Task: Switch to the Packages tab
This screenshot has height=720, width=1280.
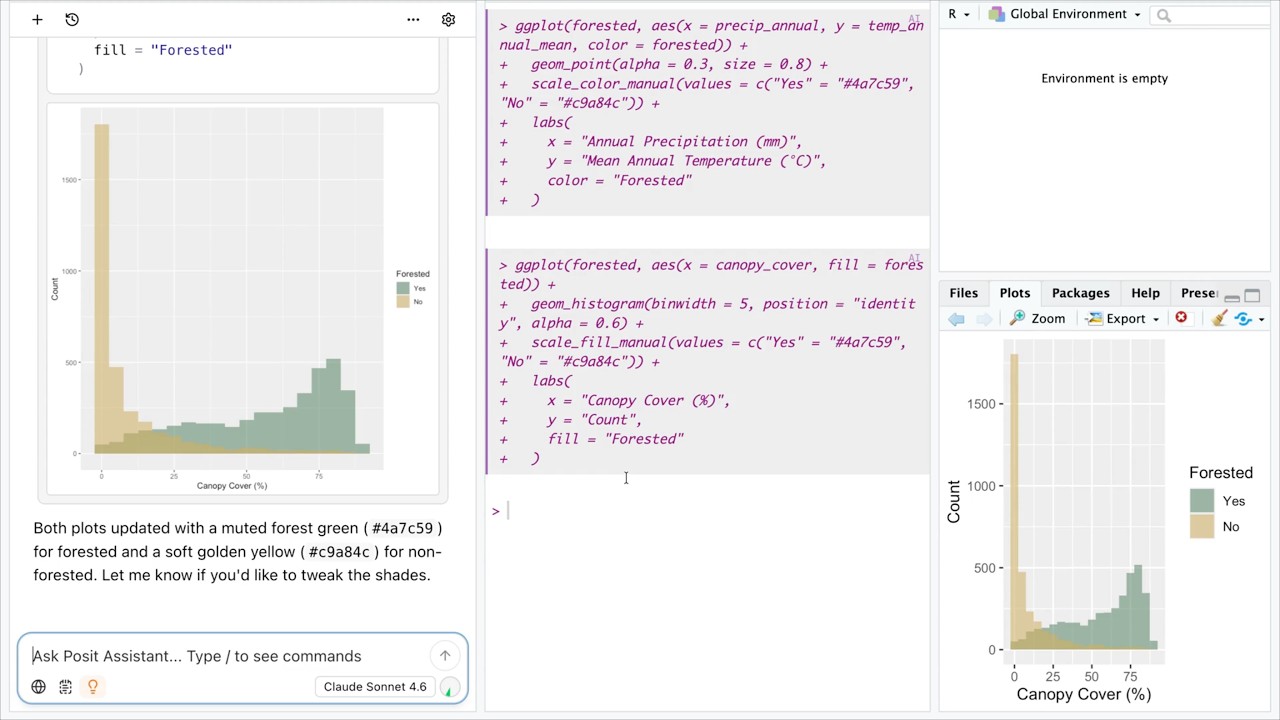Action: tap(1080, 293)
